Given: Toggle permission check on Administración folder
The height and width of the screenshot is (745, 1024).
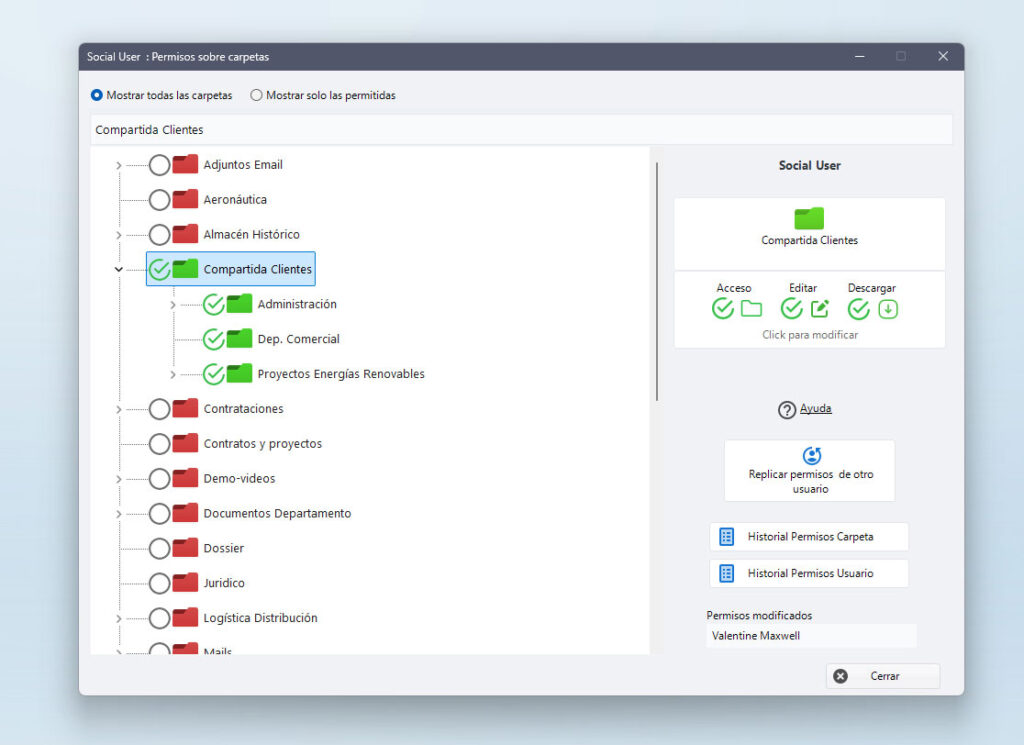Looking at the screenshot, I should click(213, 304).
